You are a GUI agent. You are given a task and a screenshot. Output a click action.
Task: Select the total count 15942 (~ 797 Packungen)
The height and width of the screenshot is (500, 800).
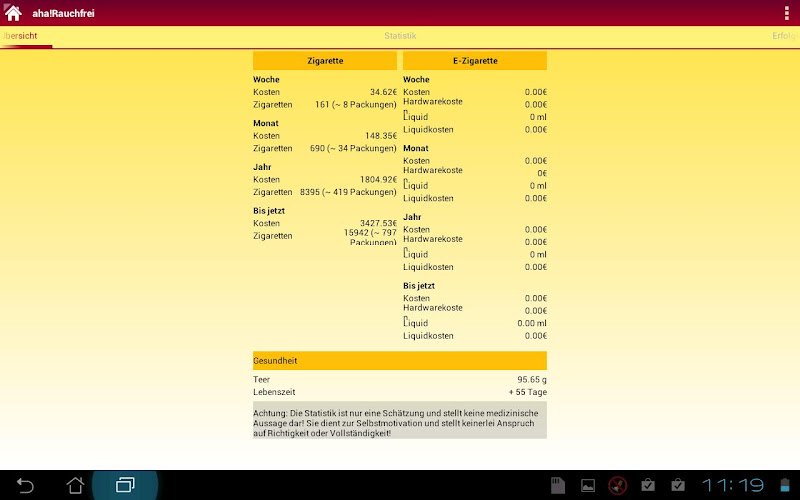pos(370,237)
